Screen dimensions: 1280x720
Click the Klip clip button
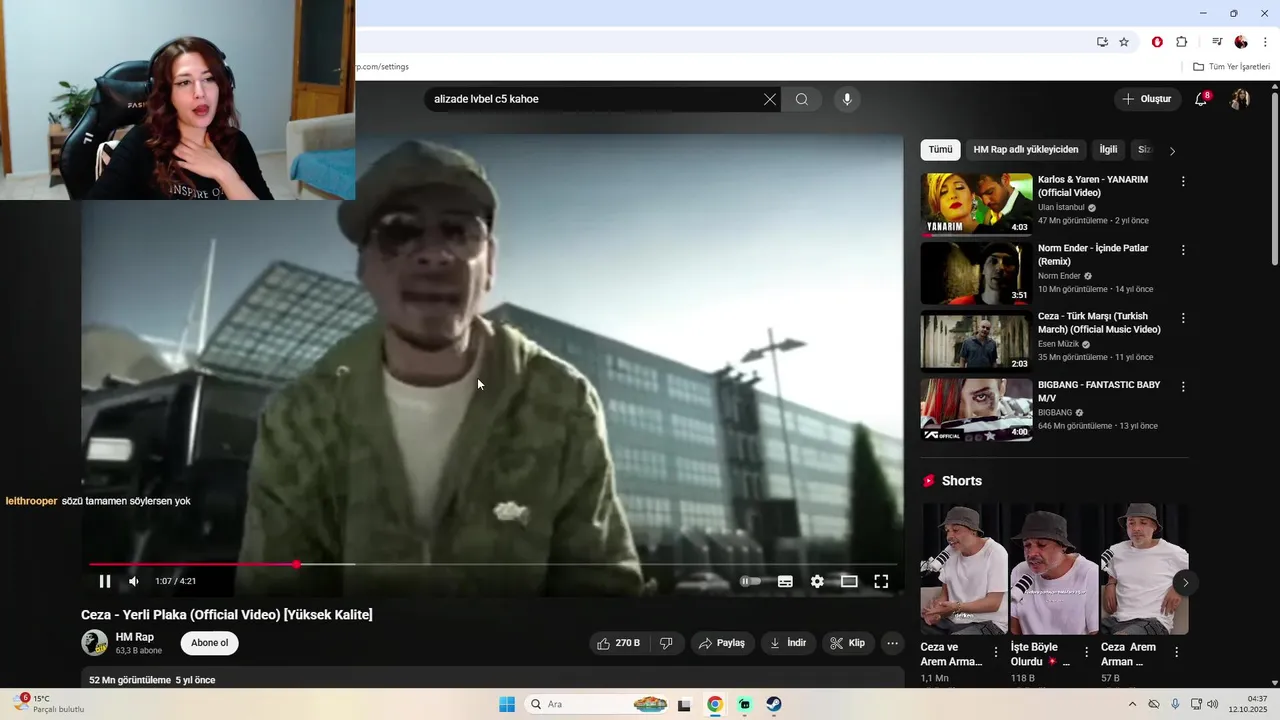848,643
